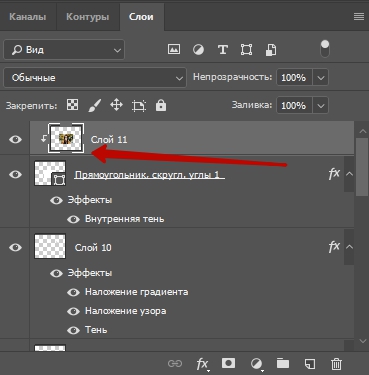The image size is (369, 375).
Task: Filter layers by type (T) layers
Action: (223, 50)
